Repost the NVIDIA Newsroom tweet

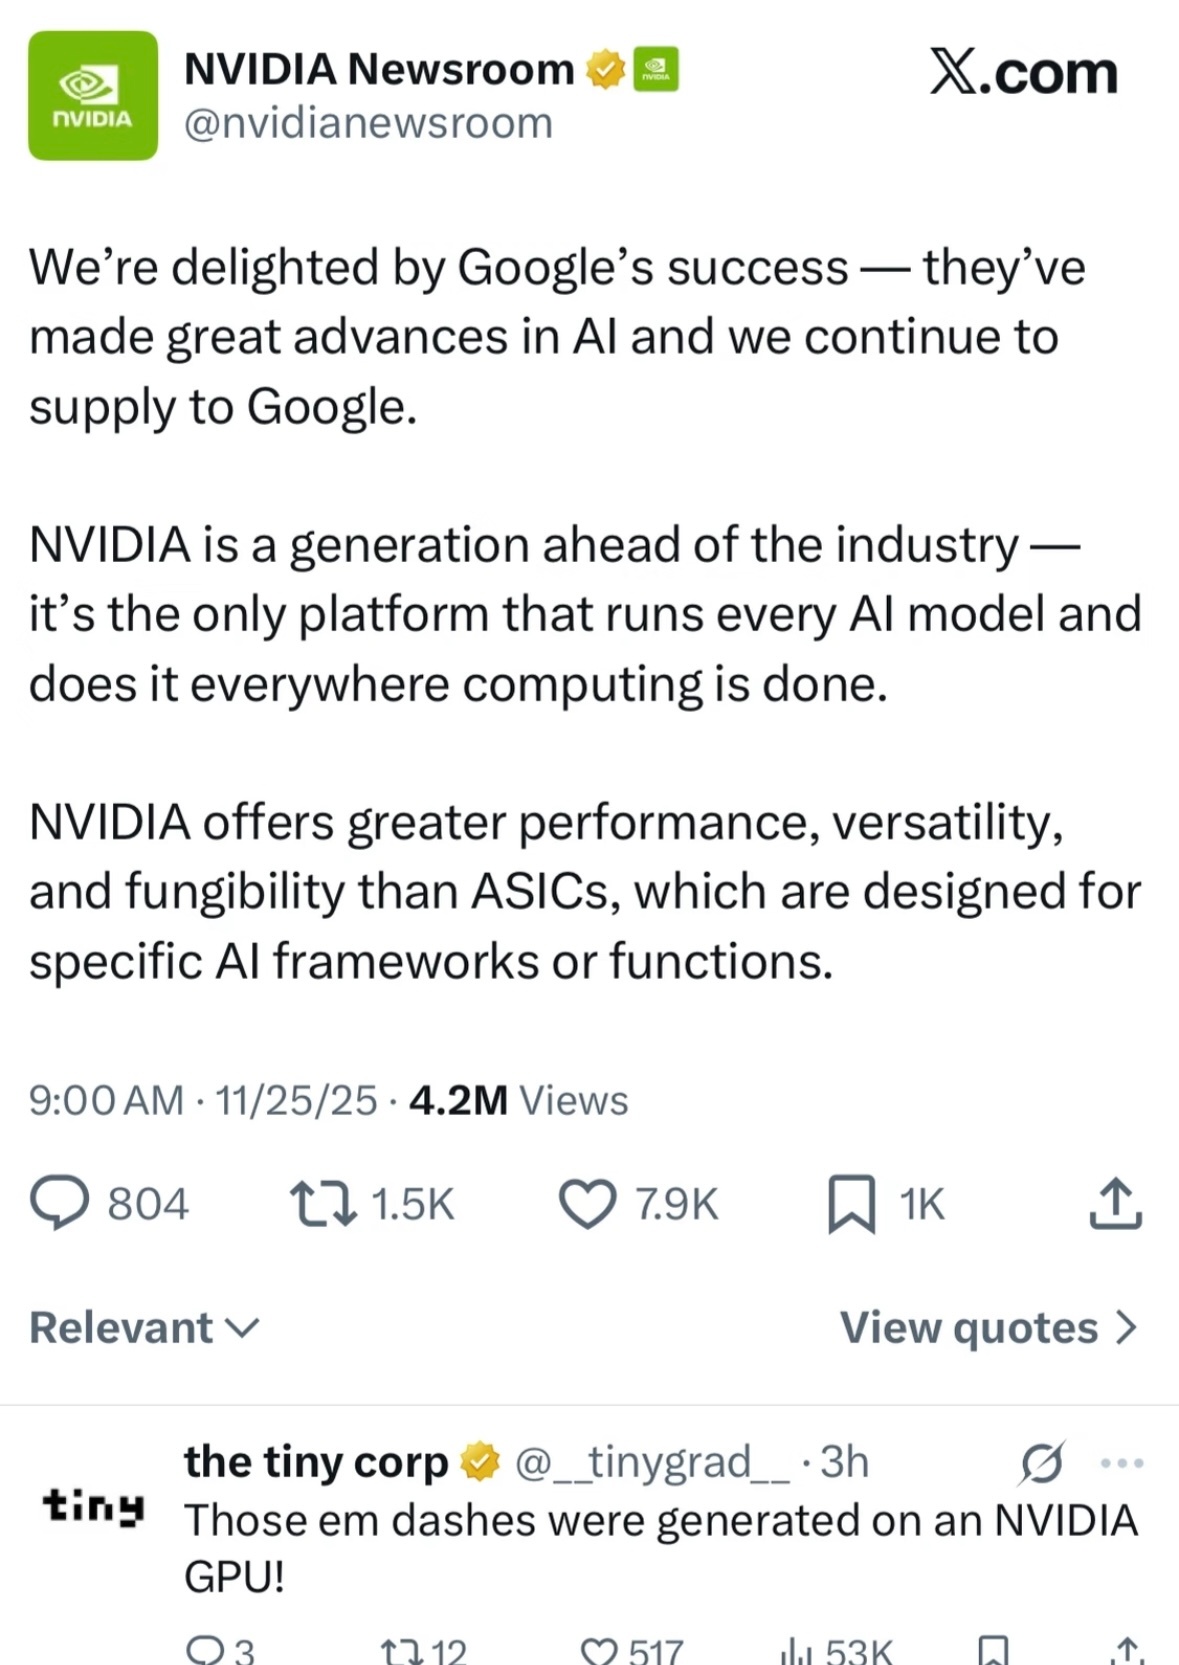pyautogui.click(x=323, y=1203)
